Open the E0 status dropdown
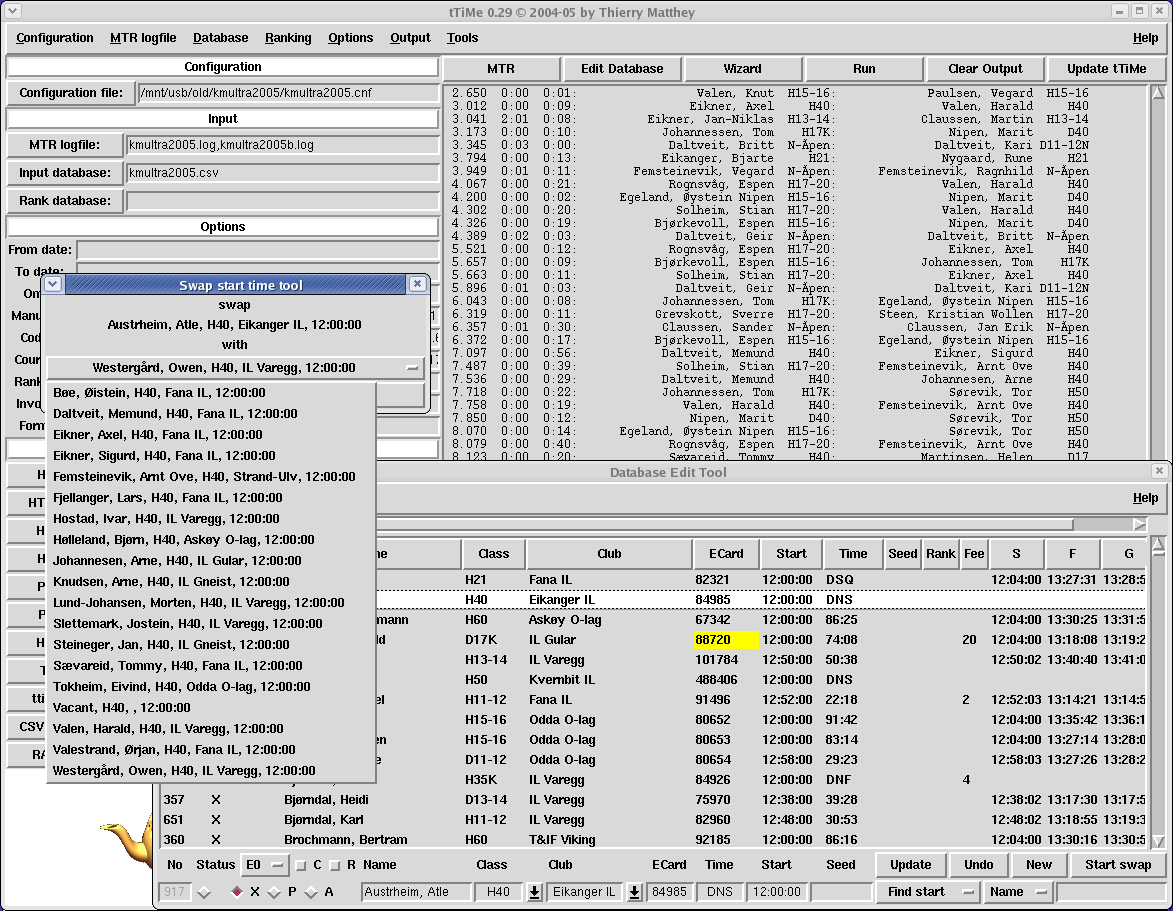This screenshot has height=911, width=1173. pos(264,865)
